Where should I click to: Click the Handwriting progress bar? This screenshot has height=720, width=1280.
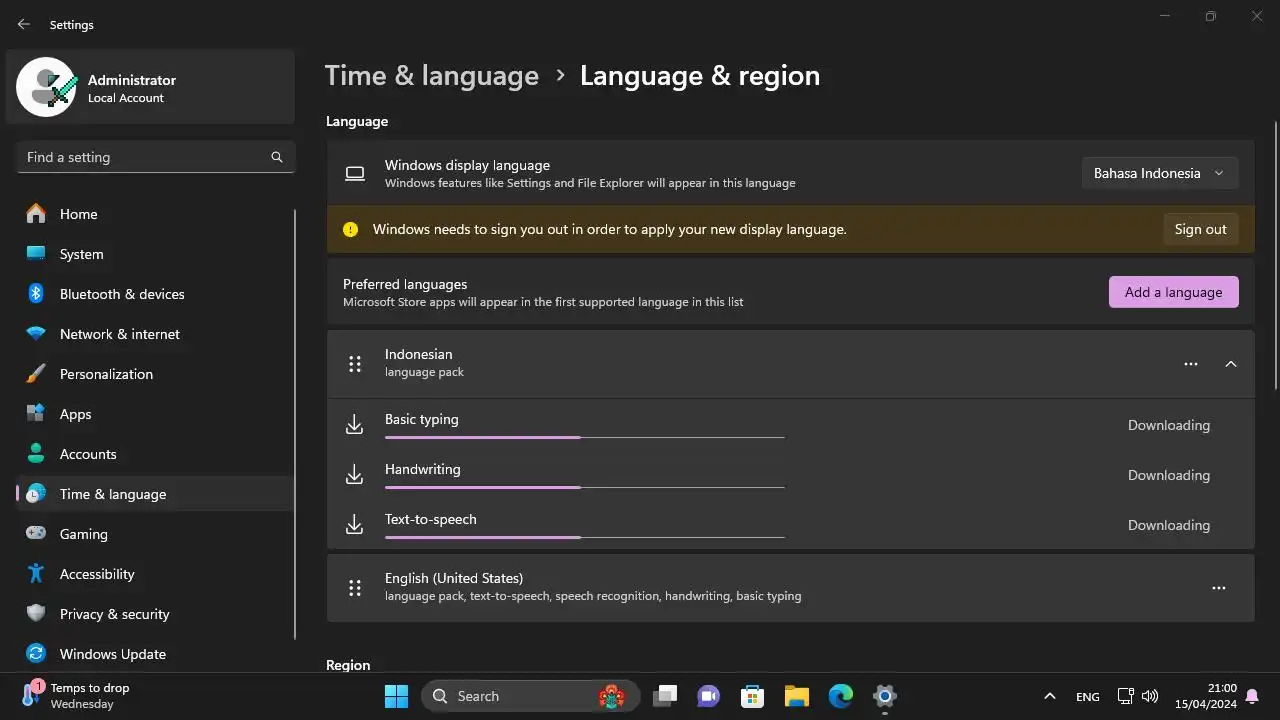(585, 487)
